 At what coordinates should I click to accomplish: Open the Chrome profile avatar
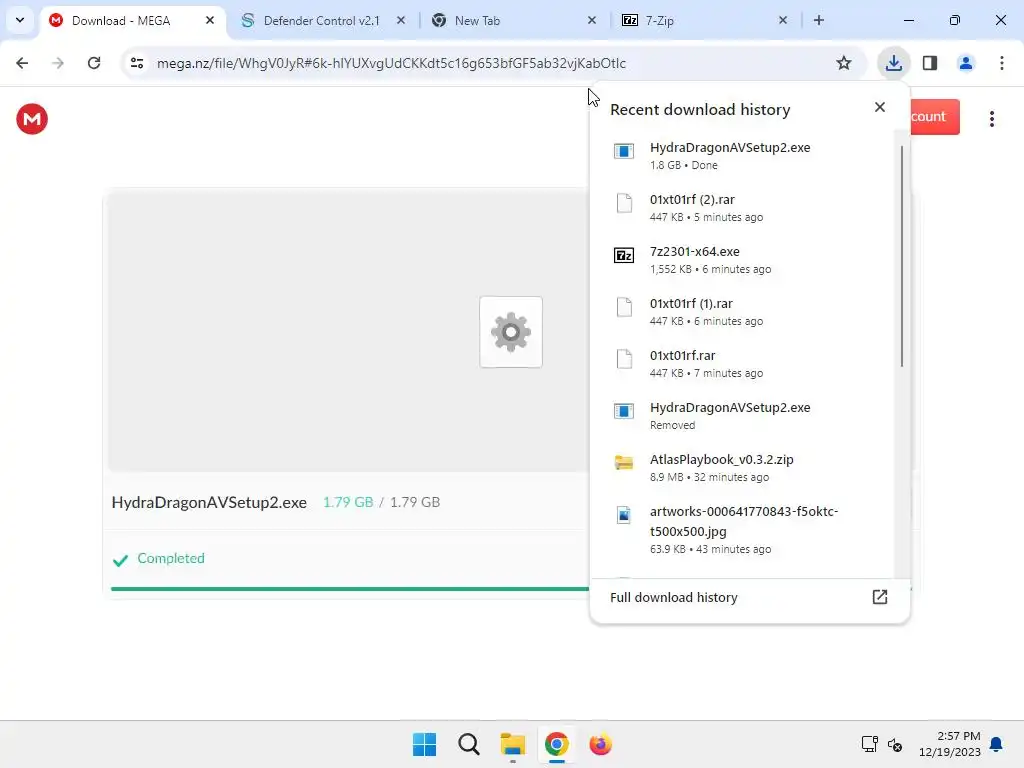click(x=965, y=63)
